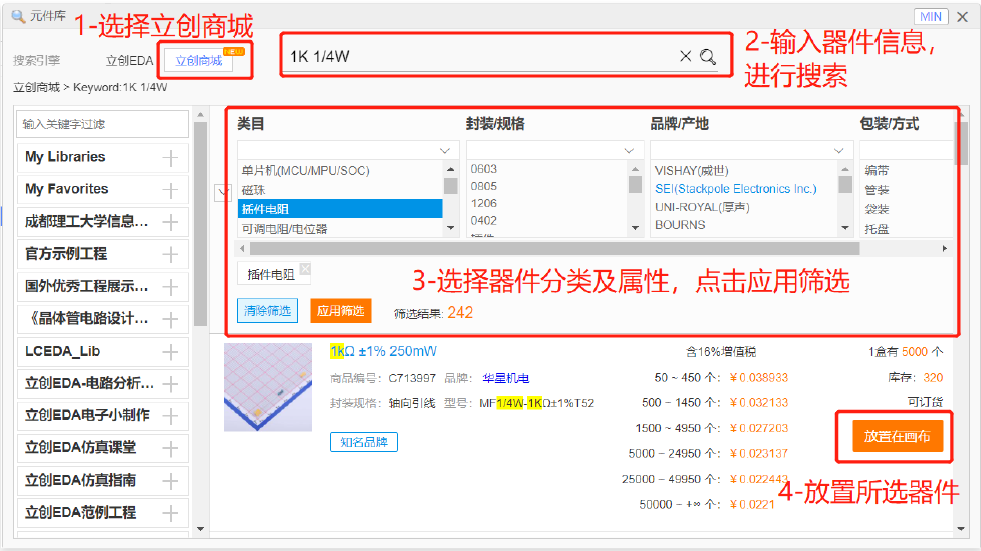Select VISHAY(威世) brand

tap(691, 171)
